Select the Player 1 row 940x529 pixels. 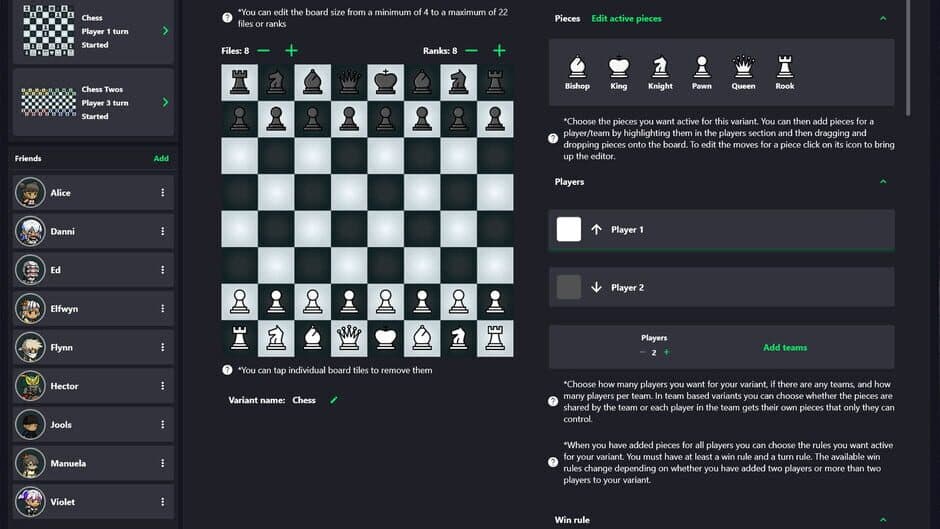(x=721, y=230)
